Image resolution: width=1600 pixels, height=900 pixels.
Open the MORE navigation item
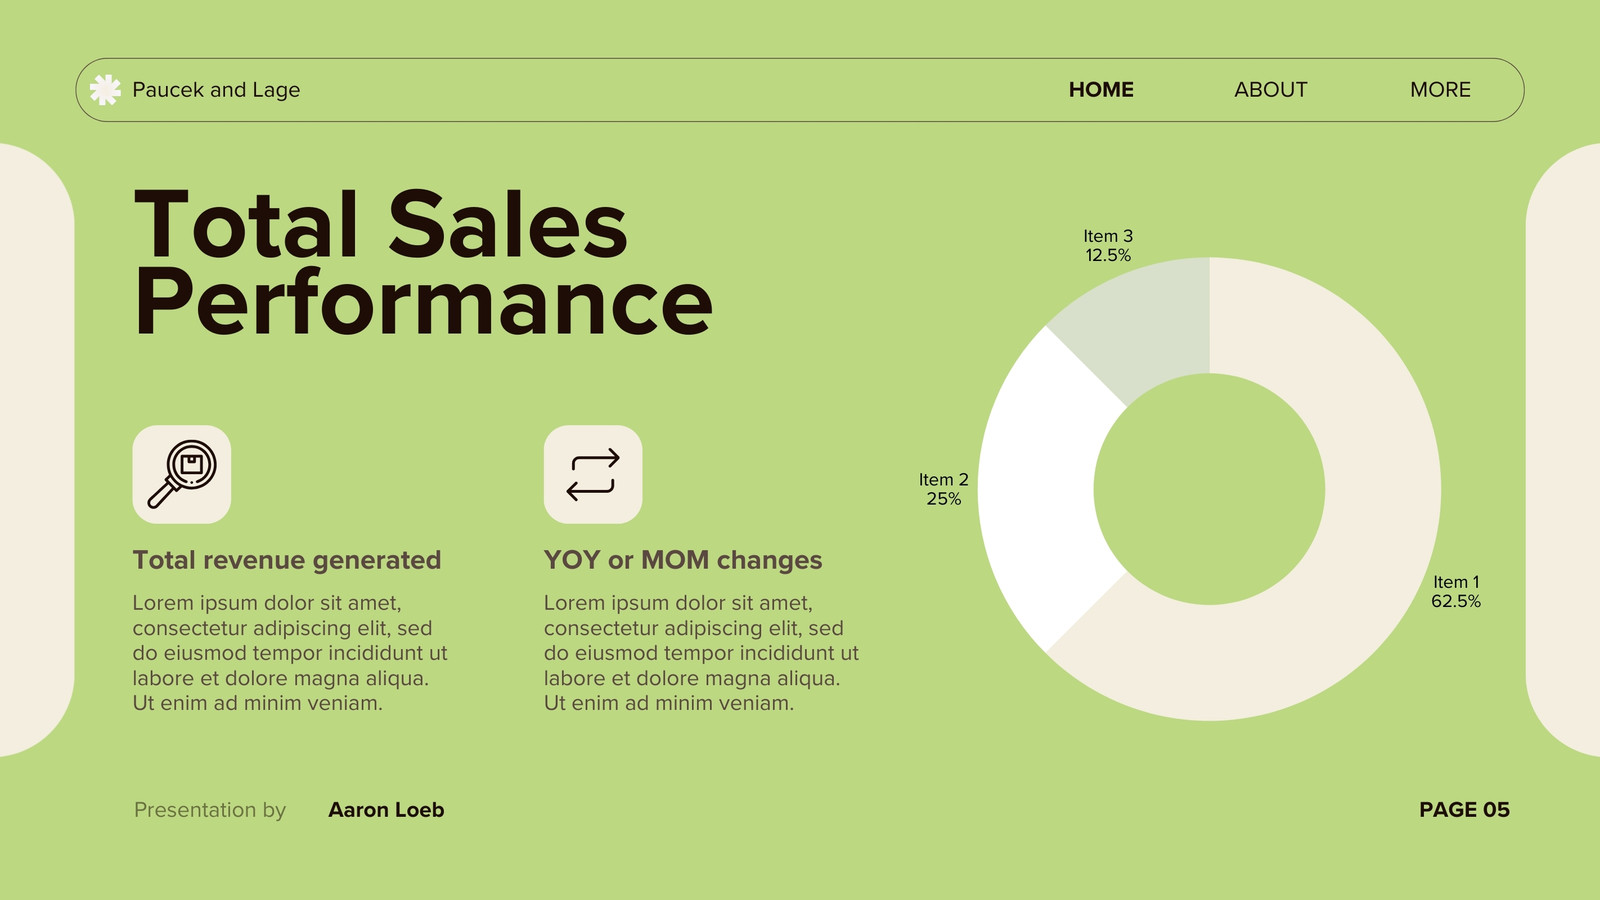pyautogui.click(x=1440, y=90)
